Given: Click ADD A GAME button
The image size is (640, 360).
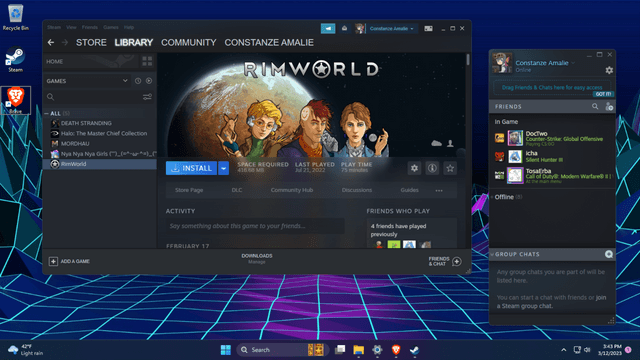Looking at the screenshot, I should (x=69, y=261).
